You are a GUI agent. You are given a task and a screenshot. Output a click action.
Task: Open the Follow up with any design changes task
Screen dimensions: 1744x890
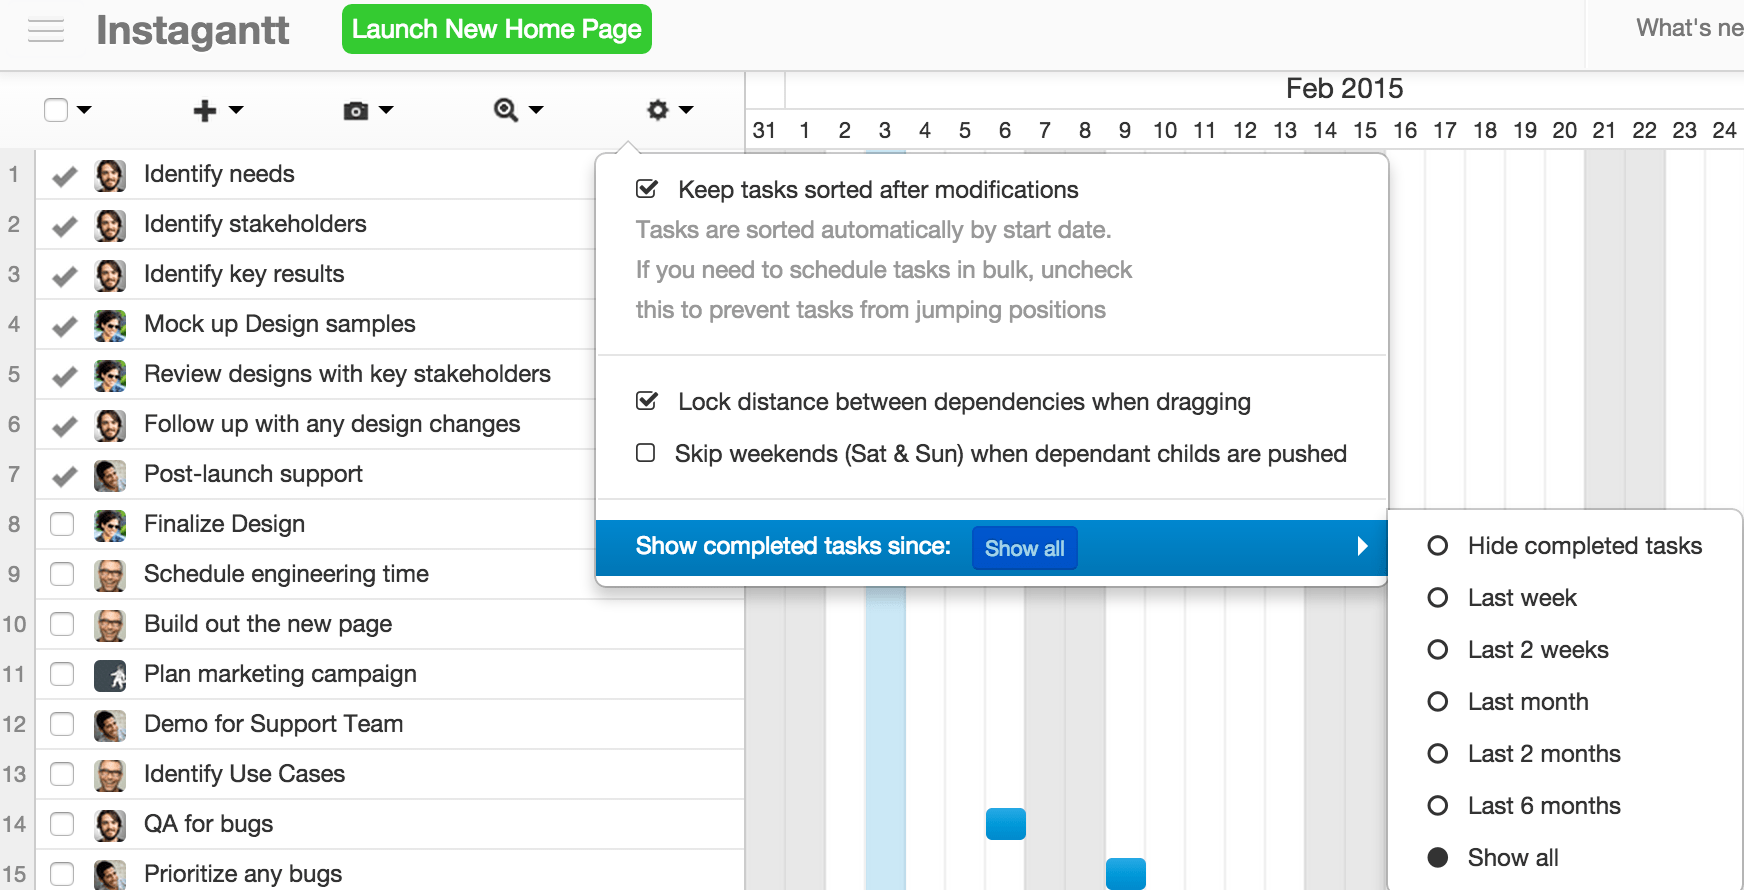[x=332, y=424]
